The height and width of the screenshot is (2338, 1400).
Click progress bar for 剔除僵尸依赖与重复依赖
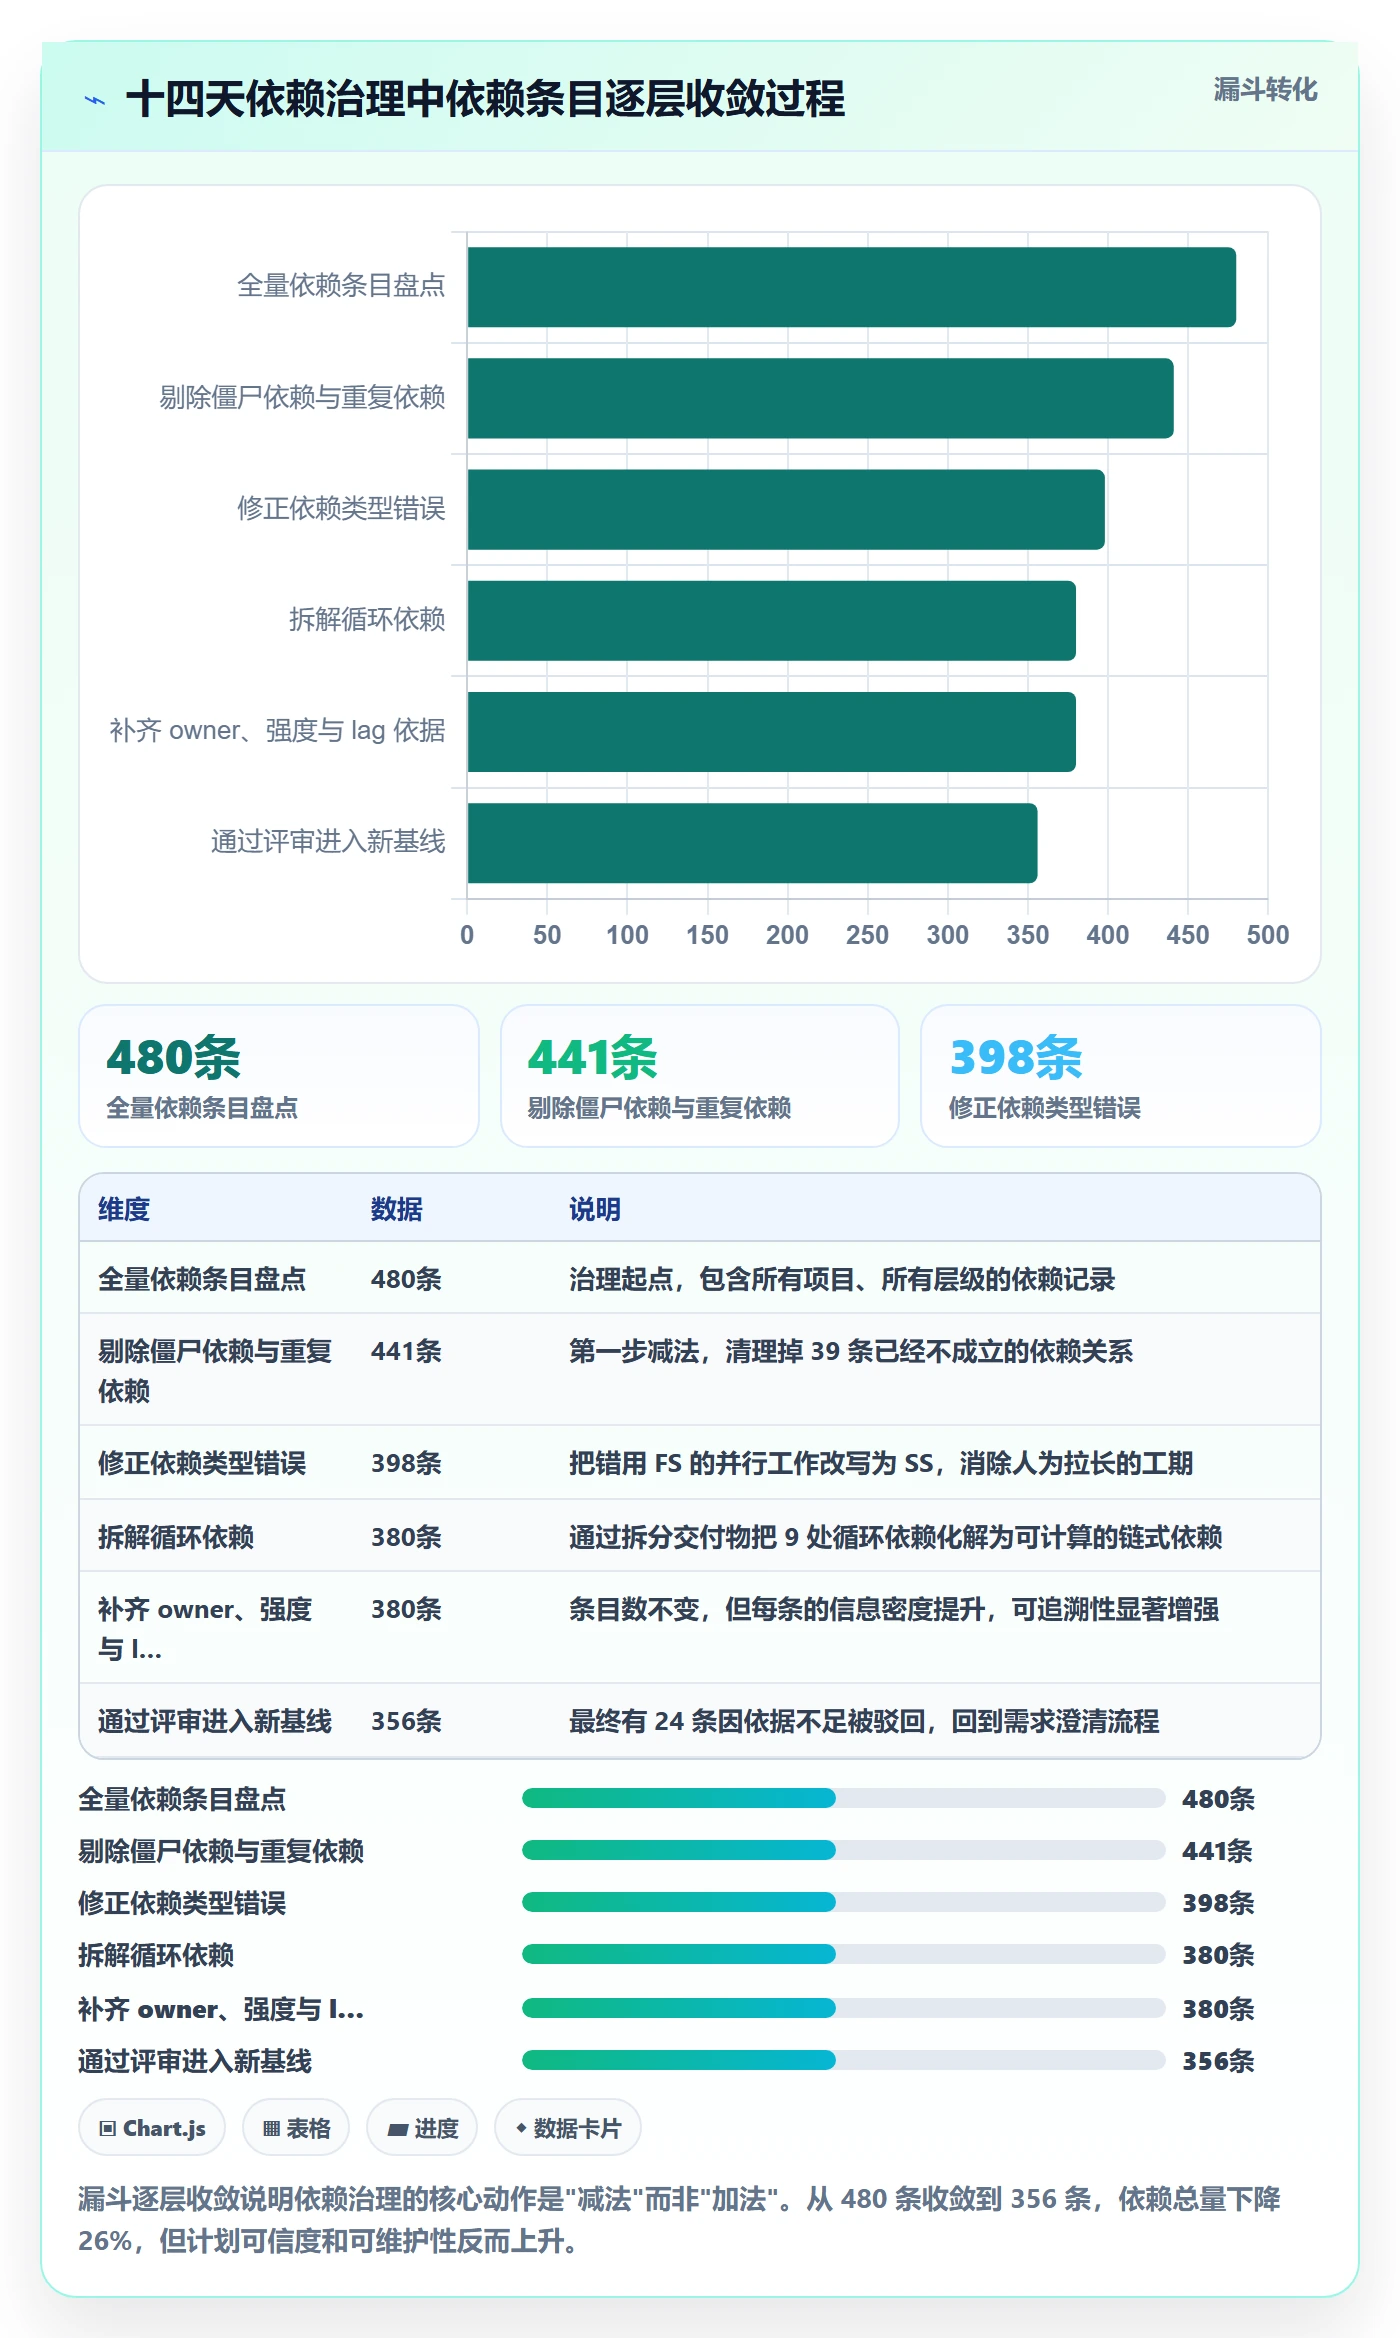click(x=843, y=1850)
